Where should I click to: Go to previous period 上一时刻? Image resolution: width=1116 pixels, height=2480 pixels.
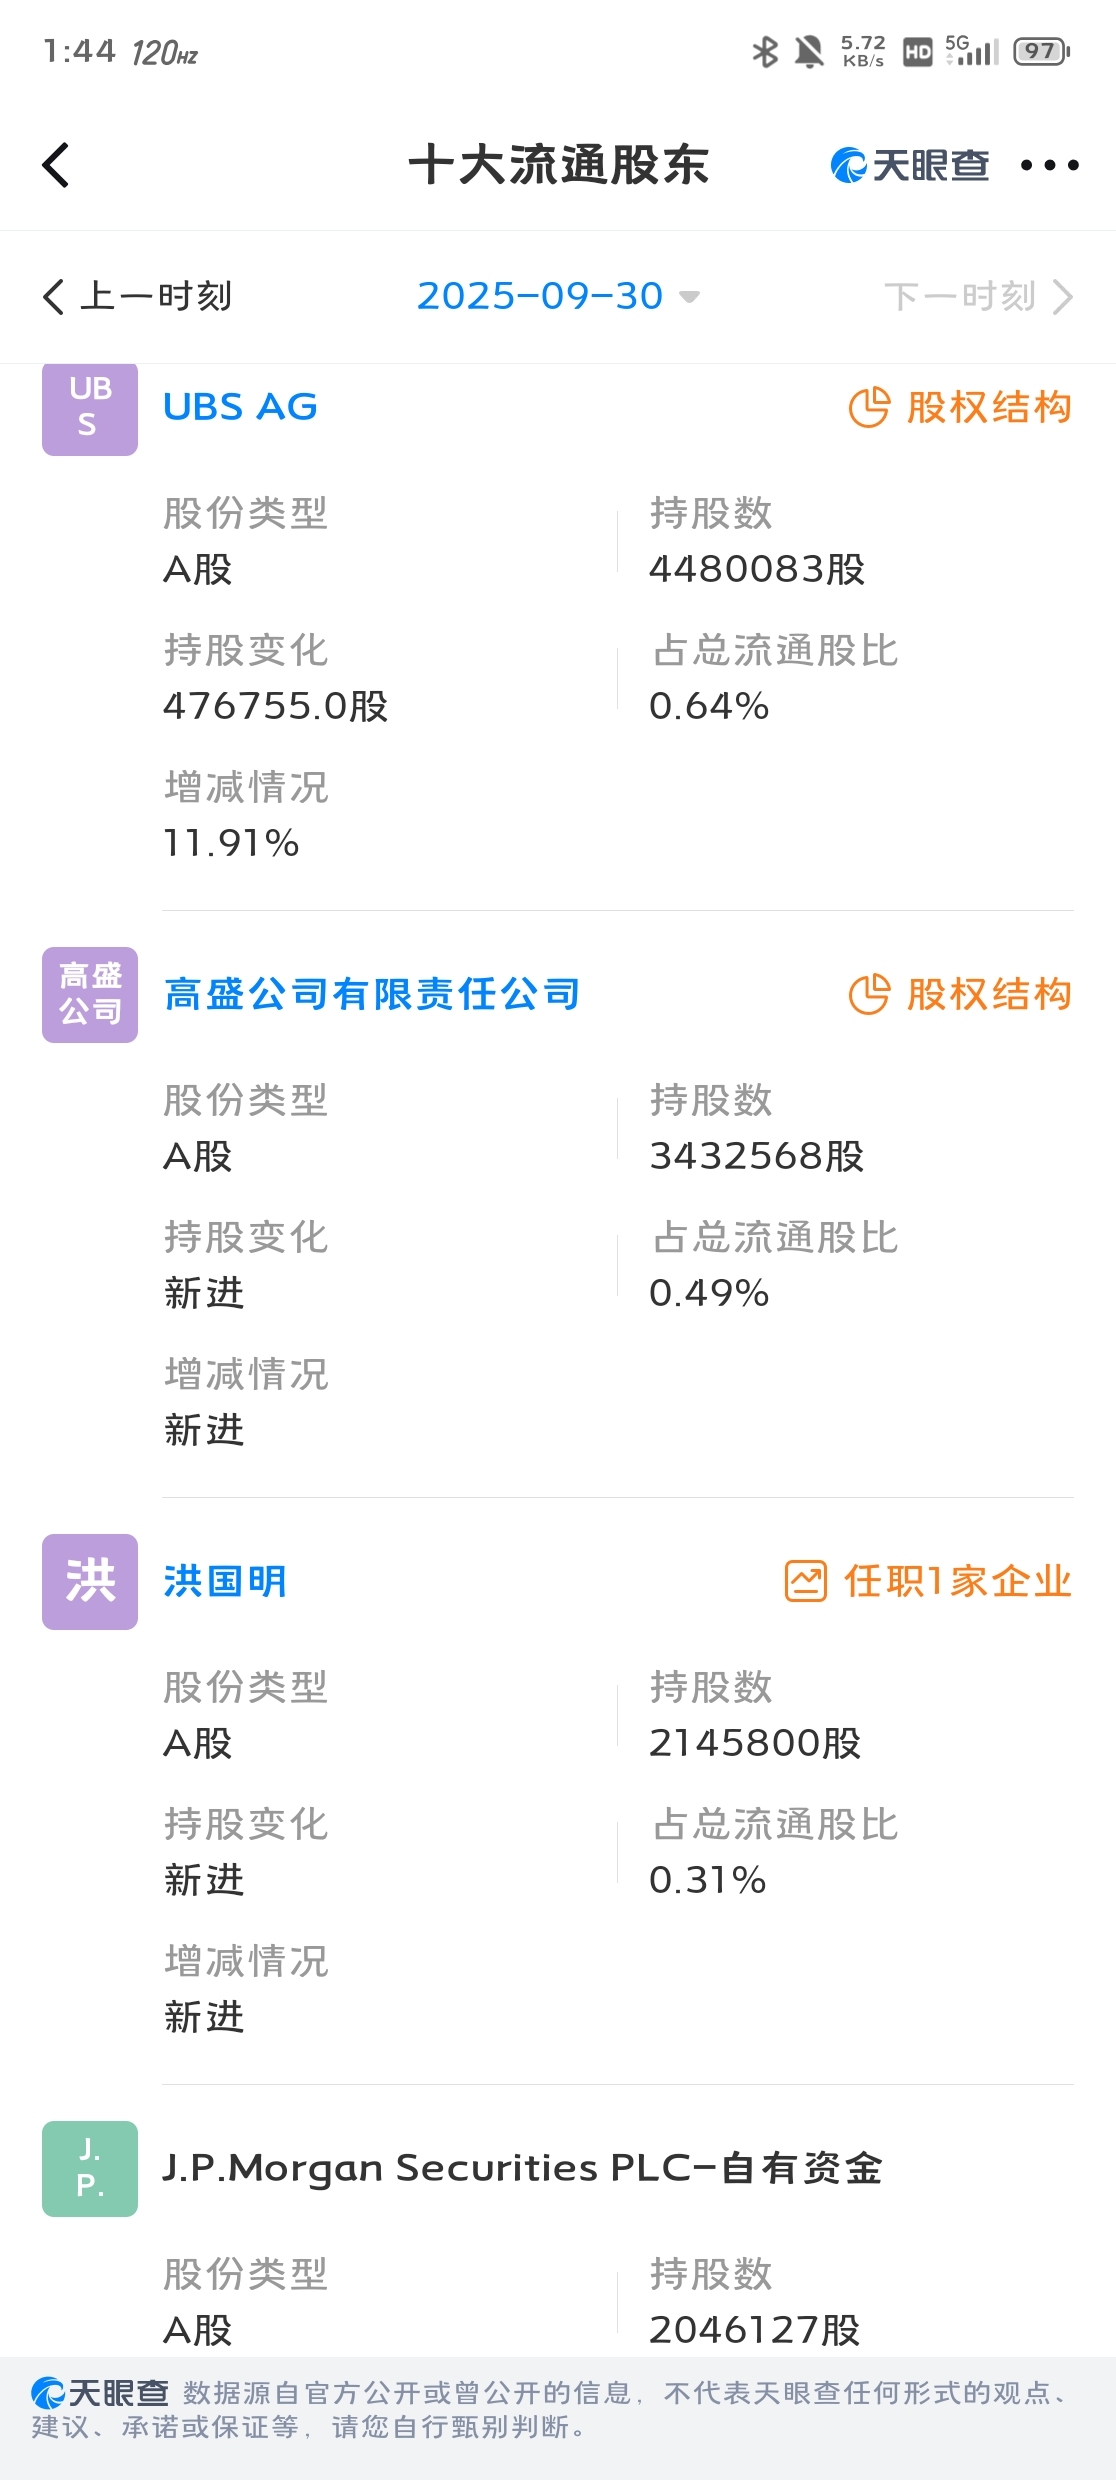click(137, 296)
